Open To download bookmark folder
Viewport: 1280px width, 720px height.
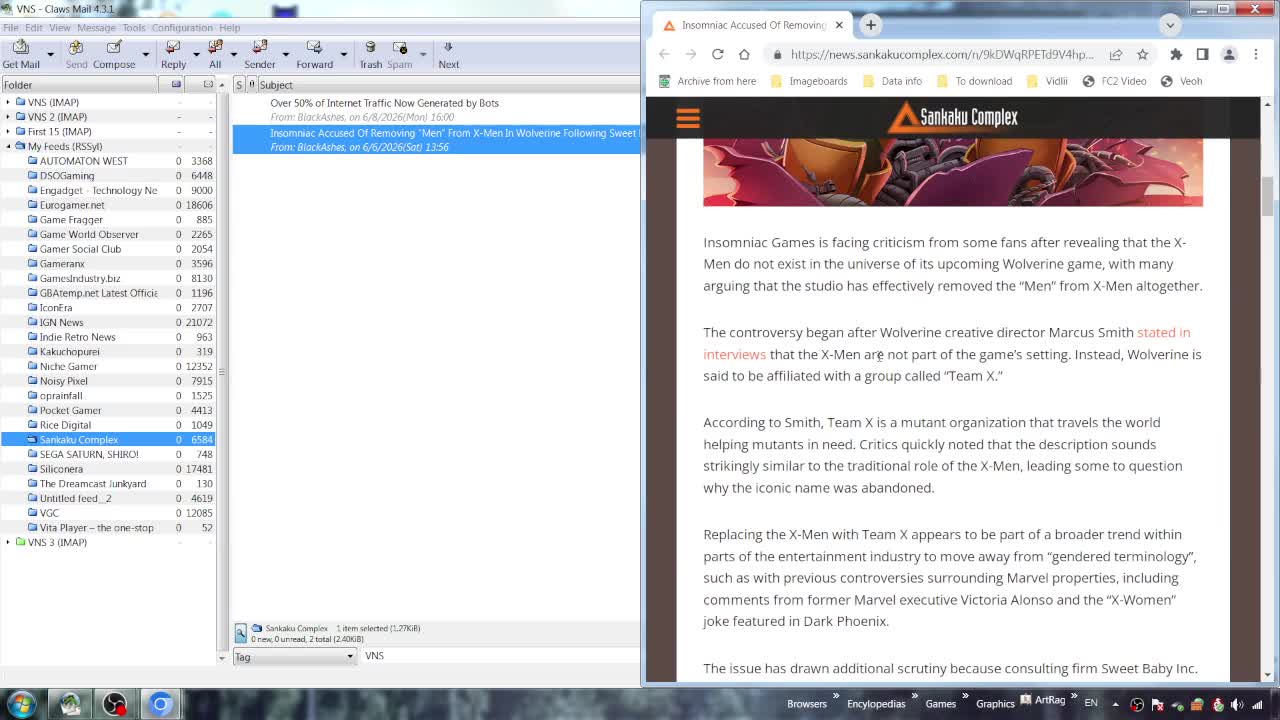click(x=974, y=81)
